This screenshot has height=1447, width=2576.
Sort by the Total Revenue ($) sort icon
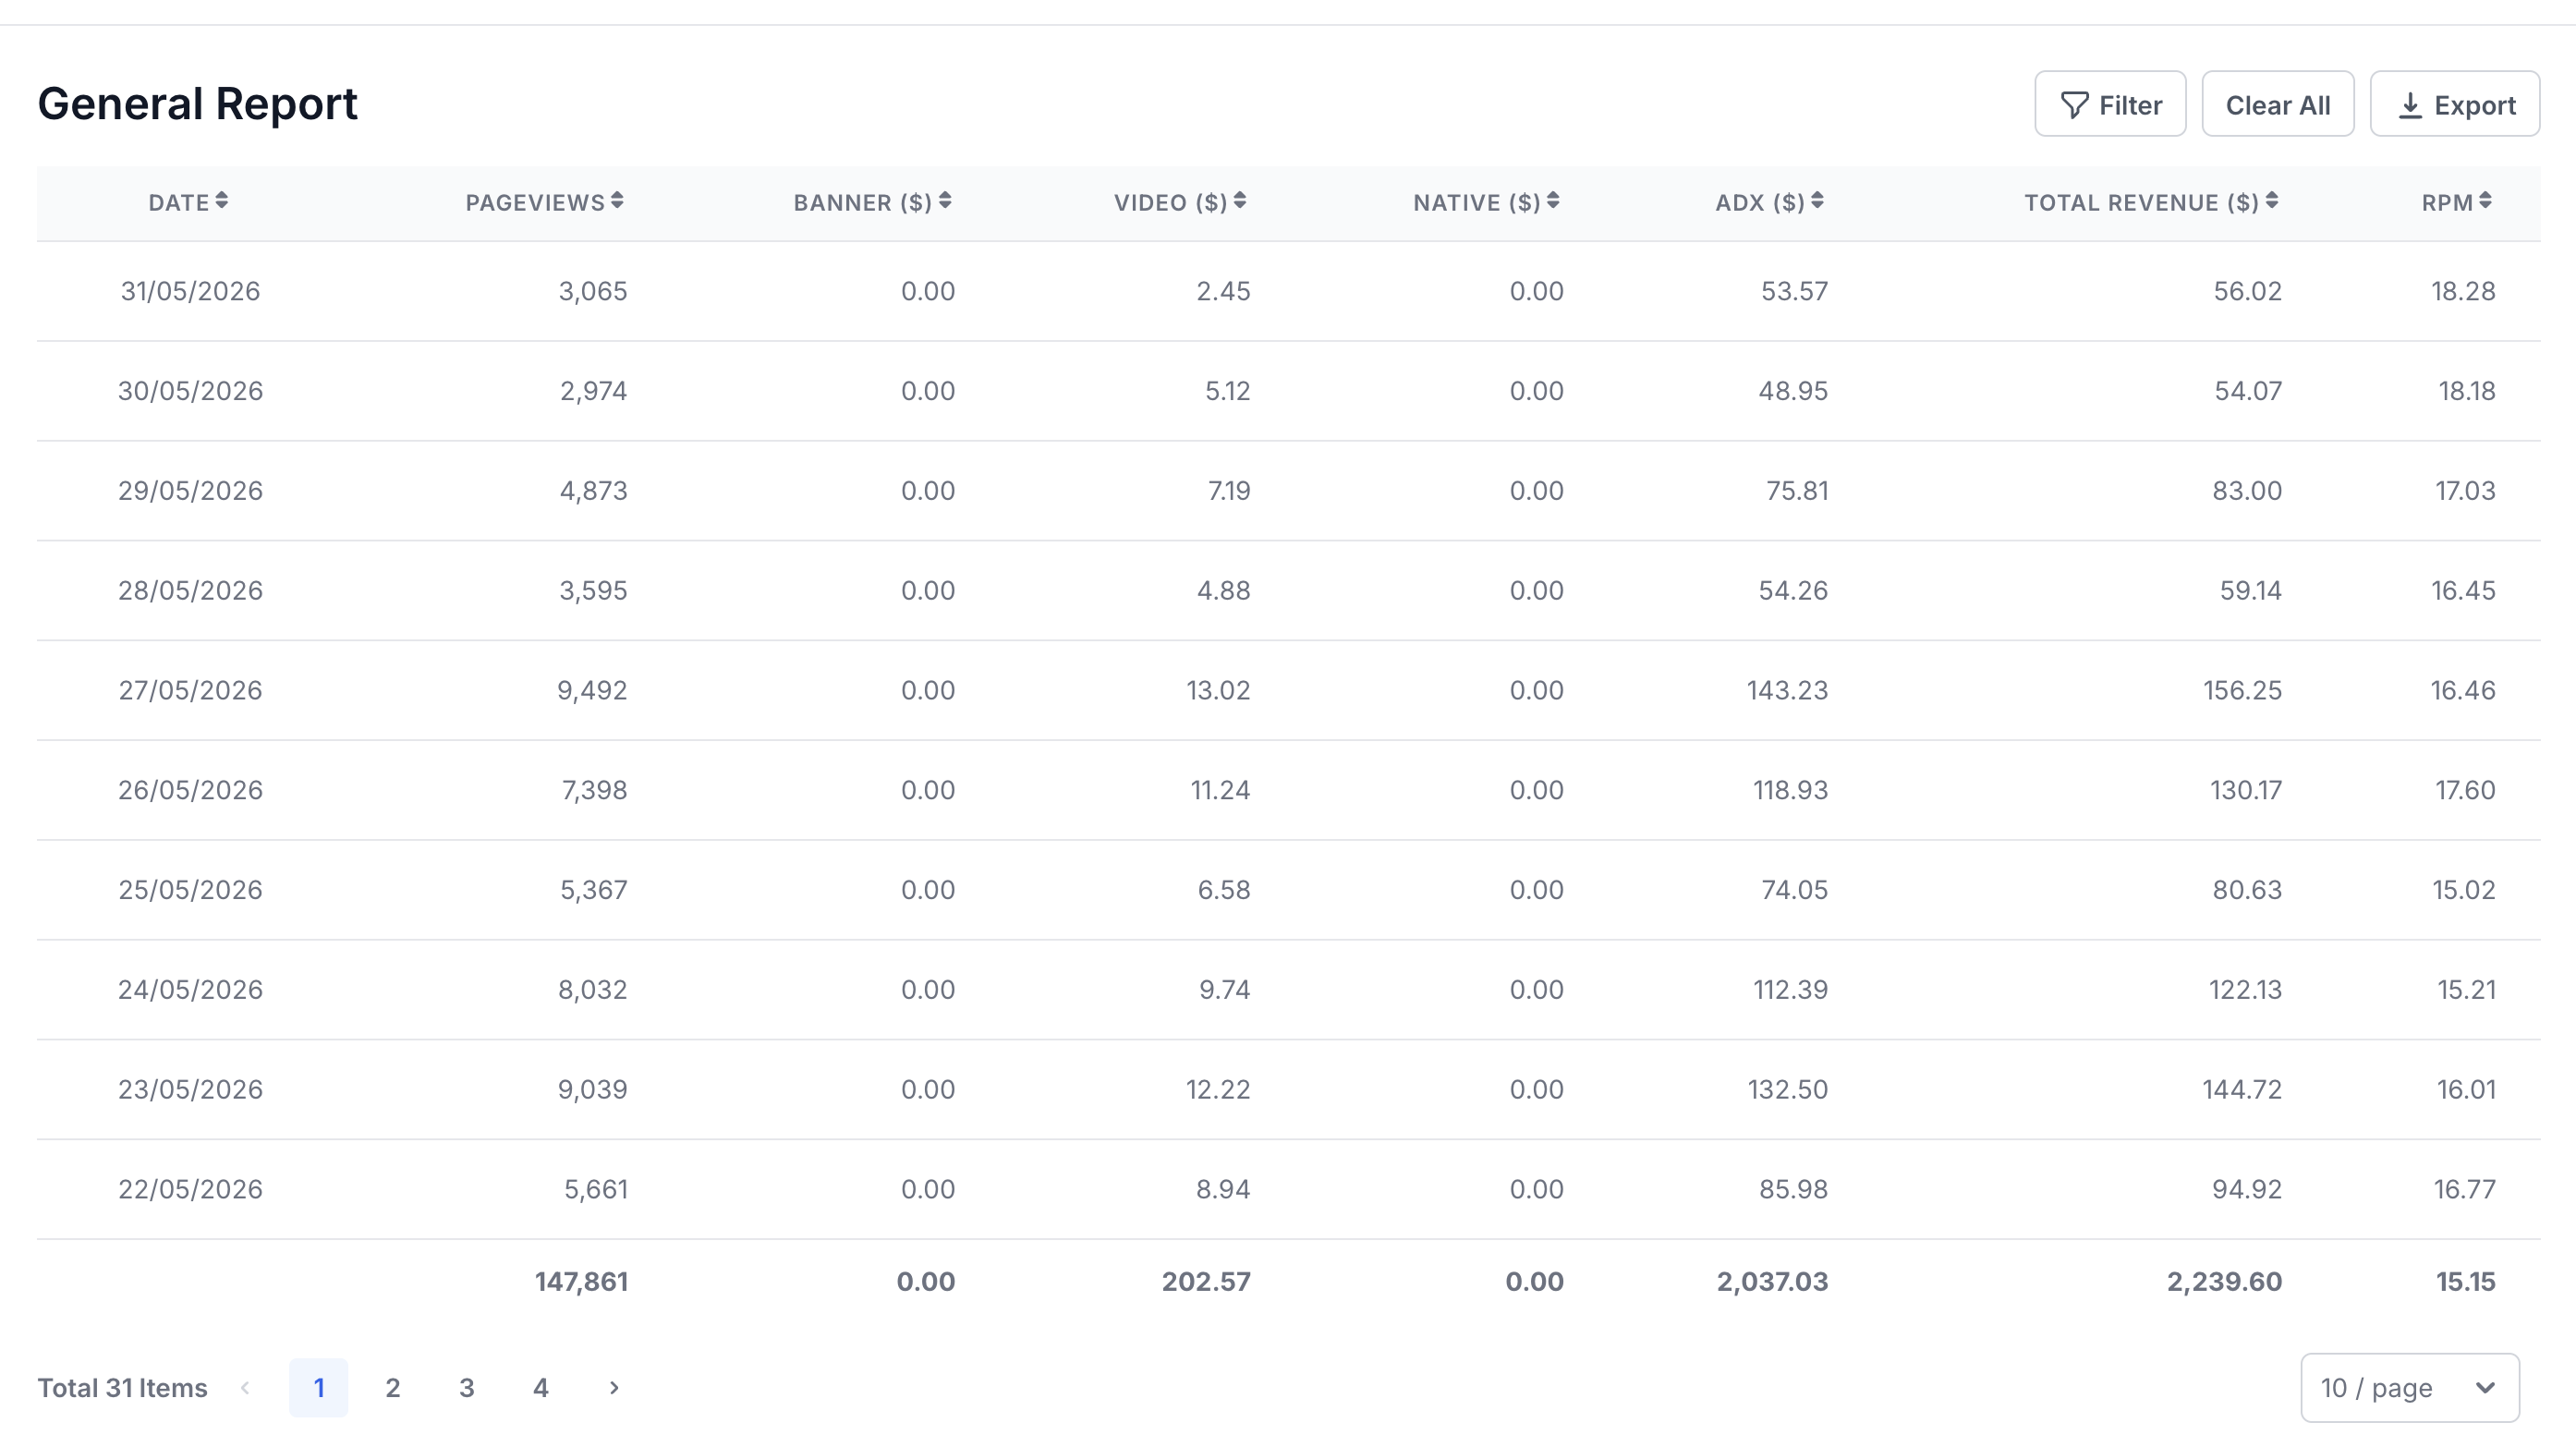(2272, 201)
